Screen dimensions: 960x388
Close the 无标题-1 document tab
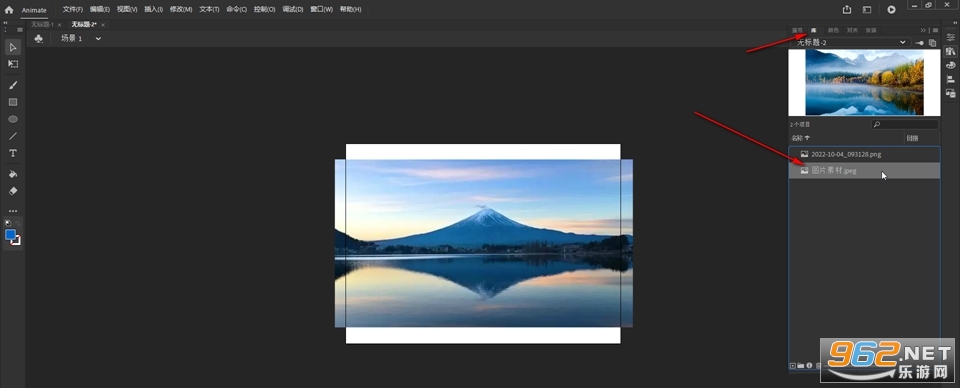pyautogui.click(x=59, y=25)
